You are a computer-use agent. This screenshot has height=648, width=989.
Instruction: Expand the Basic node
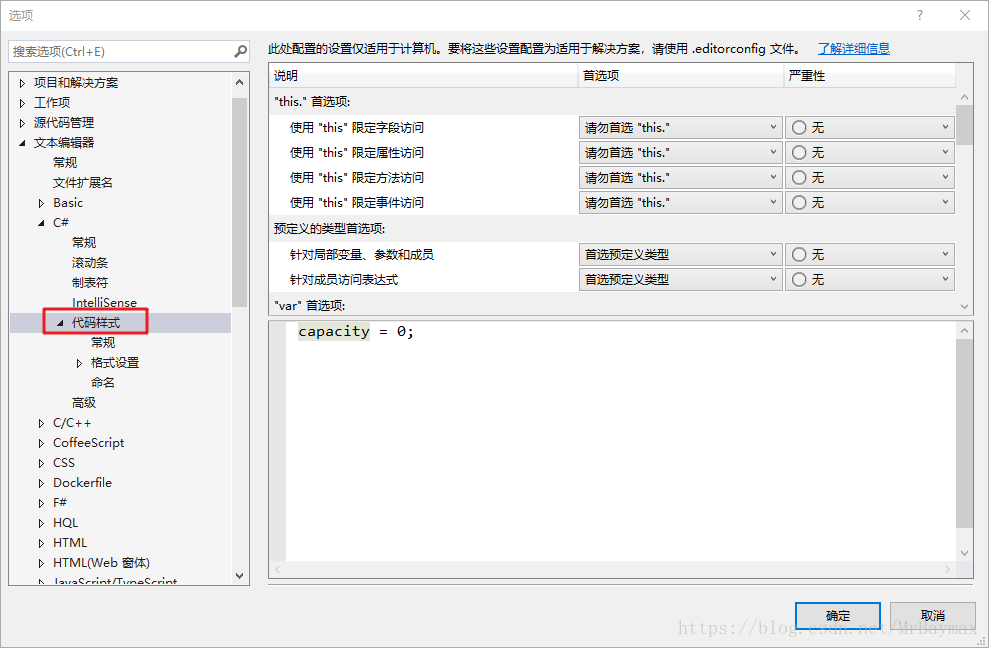click(42, 203)
